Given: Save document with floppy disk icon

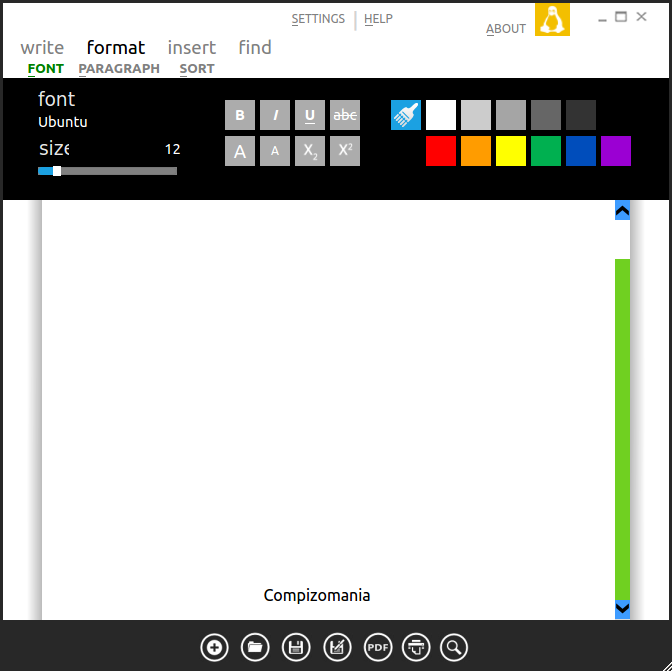Looking at the screenshot, I should click(296, 647).
